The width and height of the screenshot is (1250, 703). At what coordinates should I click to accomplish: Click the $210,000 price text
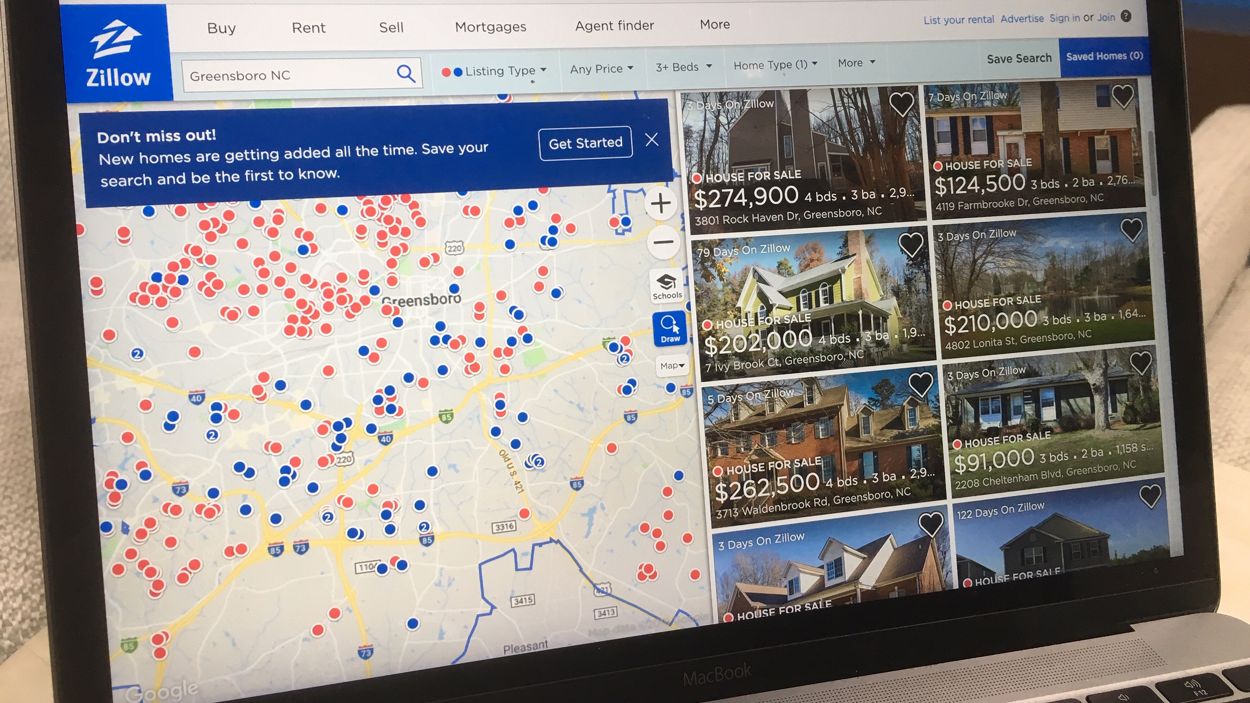click(x=990, y=322)
